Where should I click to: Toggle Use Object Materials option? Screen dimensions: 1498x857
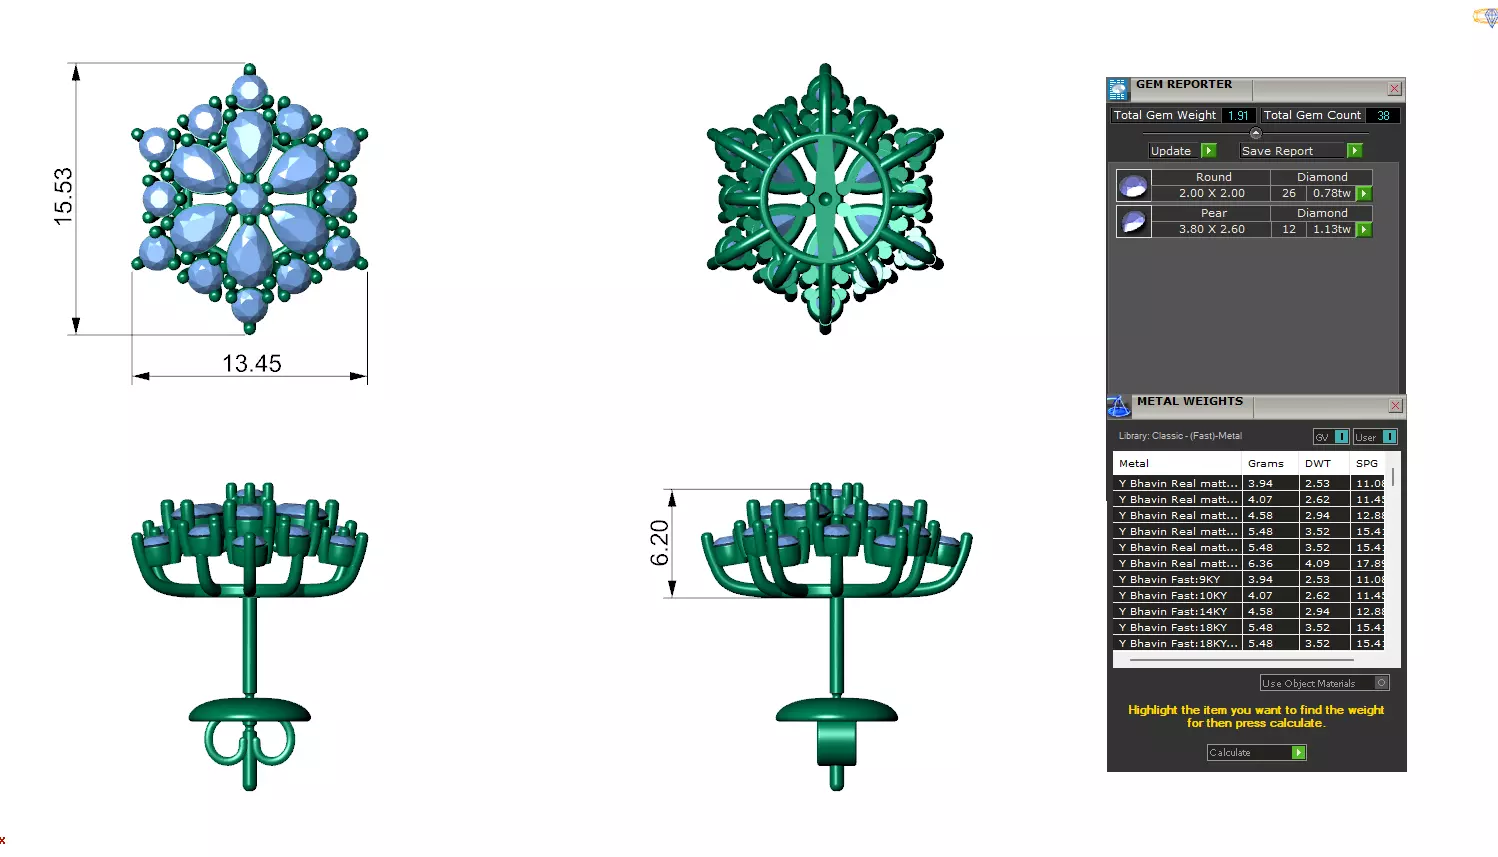(x=1382, y=683)
